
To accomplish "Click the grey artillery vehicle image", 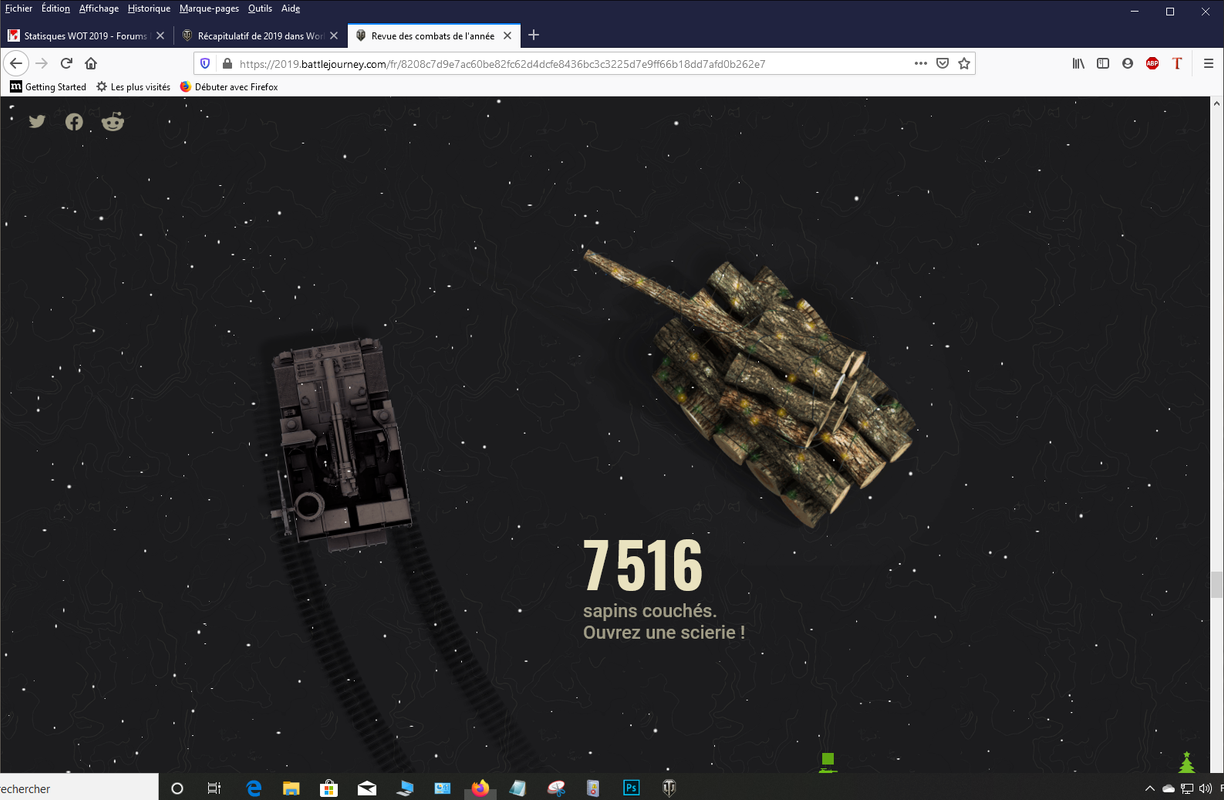I will (x=342, y=444).
